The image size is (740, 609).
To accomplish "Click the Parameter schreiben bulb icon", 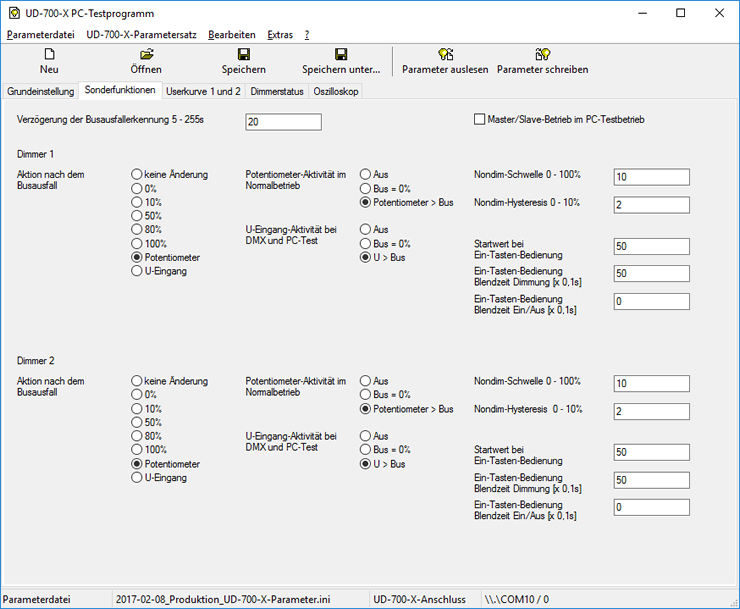I will point(542,54).
